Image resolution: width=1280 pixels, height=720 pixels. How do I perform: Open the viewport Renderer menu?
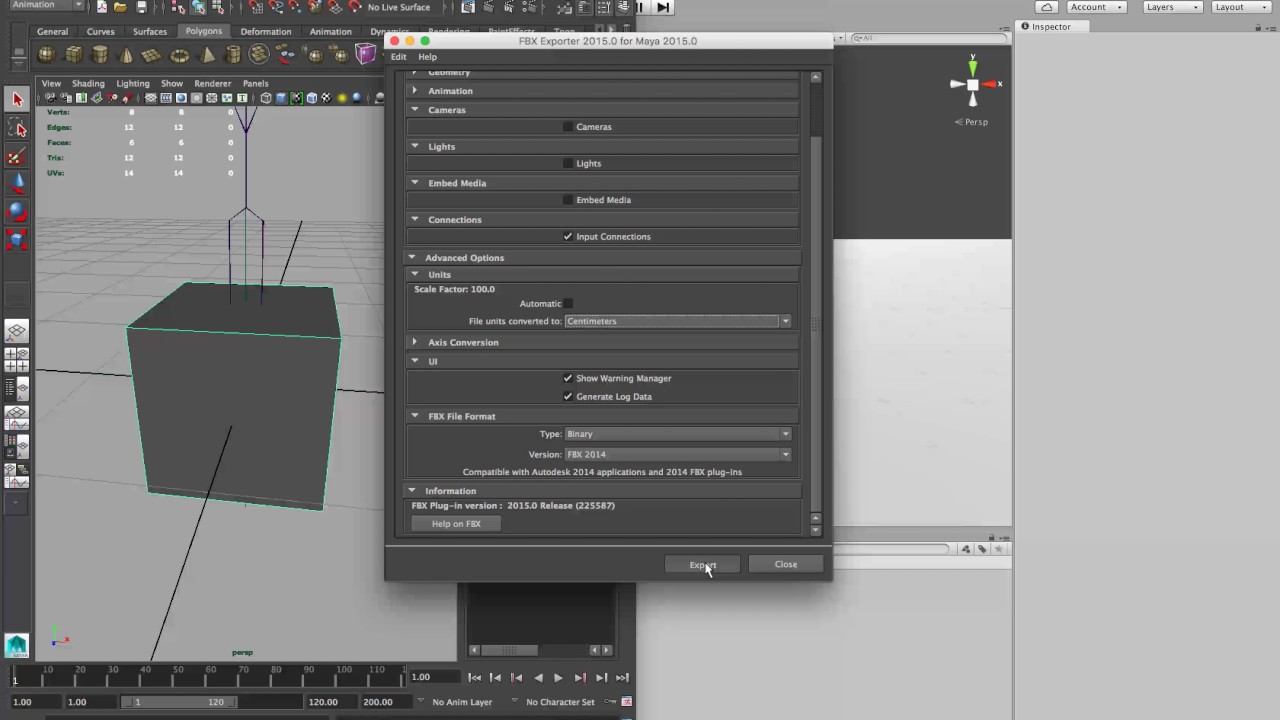coord(213,84)
